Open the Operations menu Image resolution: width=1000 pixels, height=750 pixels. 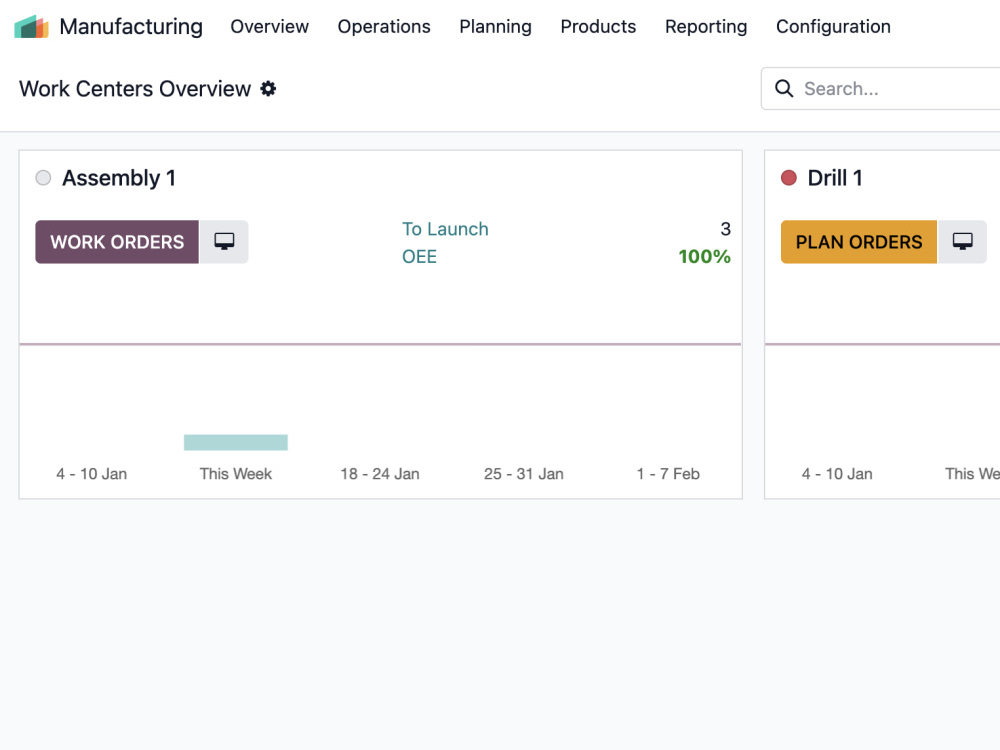pos(384,27)
